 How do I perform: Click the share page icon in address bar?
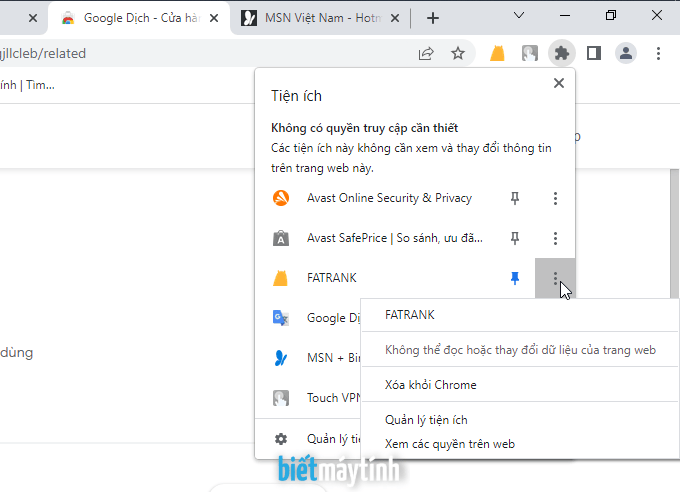pyautogui.click(x=426, y=53)
